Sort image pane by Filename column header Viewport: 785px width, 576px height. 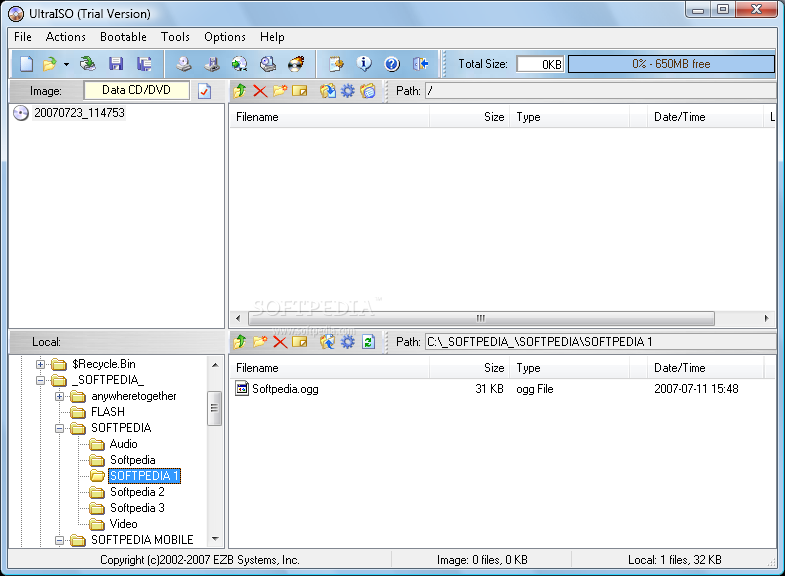[x=329, y=117]
